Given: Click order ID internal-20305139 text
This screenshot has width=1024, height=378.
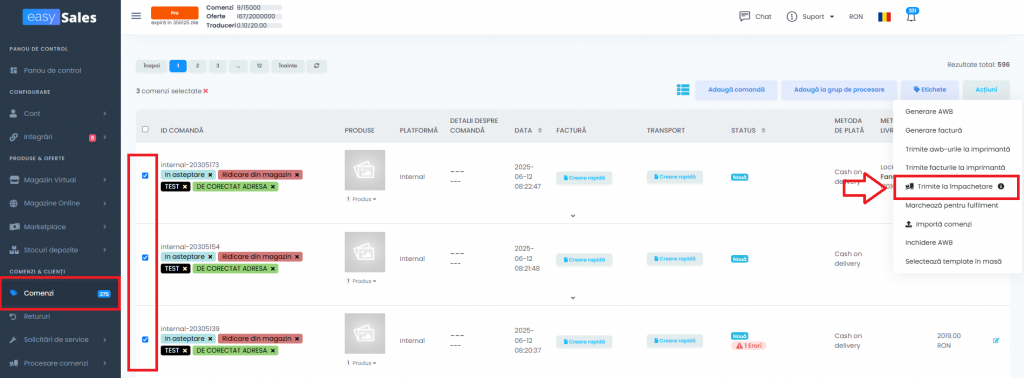Looking at the screenshot, I should [x=190, y=328].
